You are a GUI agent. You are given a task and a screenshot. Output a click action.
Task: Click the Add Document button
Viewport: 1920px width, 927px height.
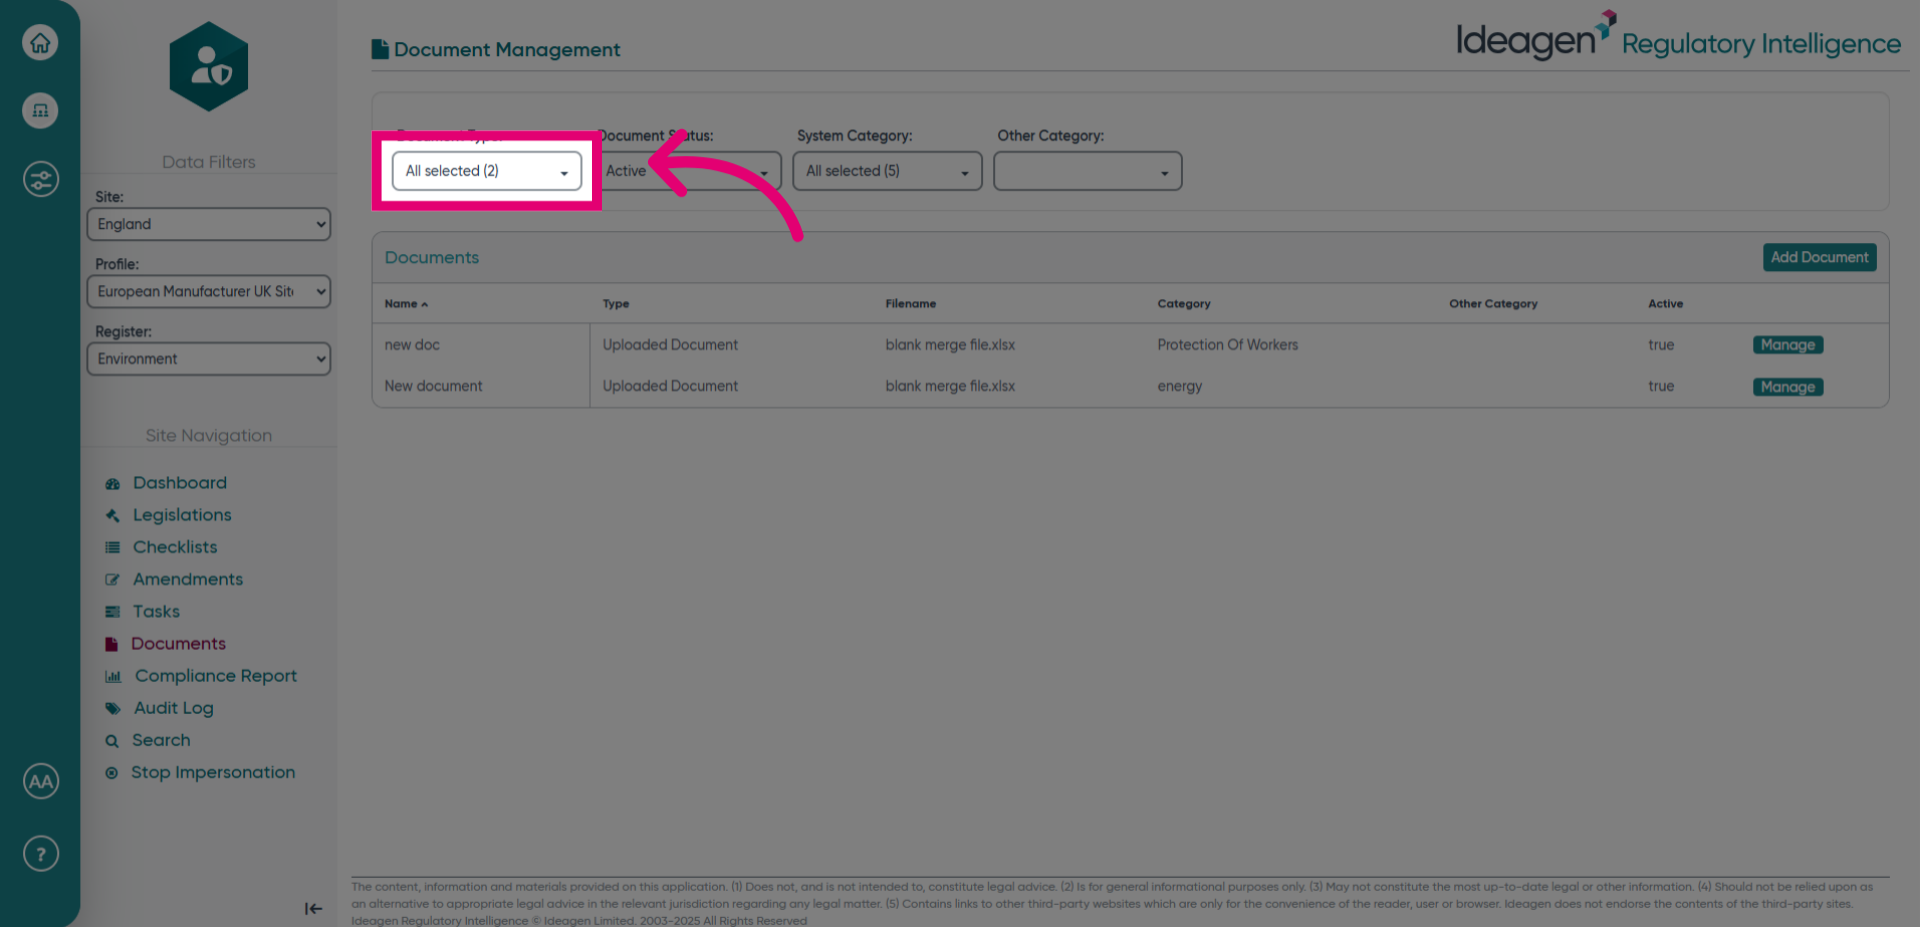pos(1819,257)
